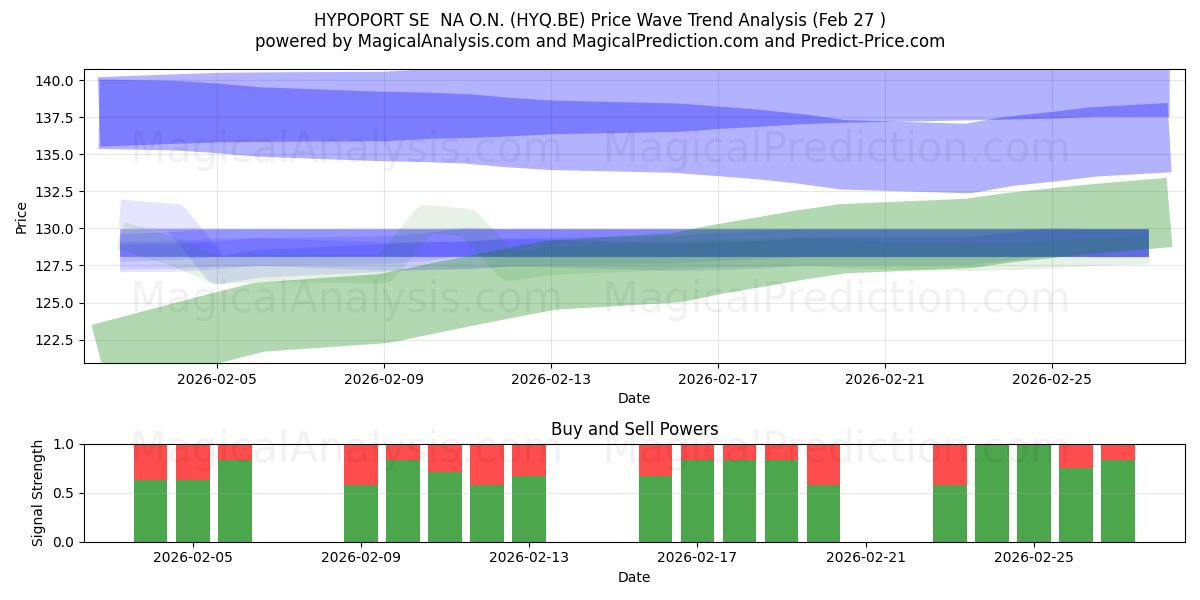Click the 2026-02-25 tick on the Buy and Sell Powers chart
The height and width of the screenshot is (600, 1200).
tap(1034, 559)
